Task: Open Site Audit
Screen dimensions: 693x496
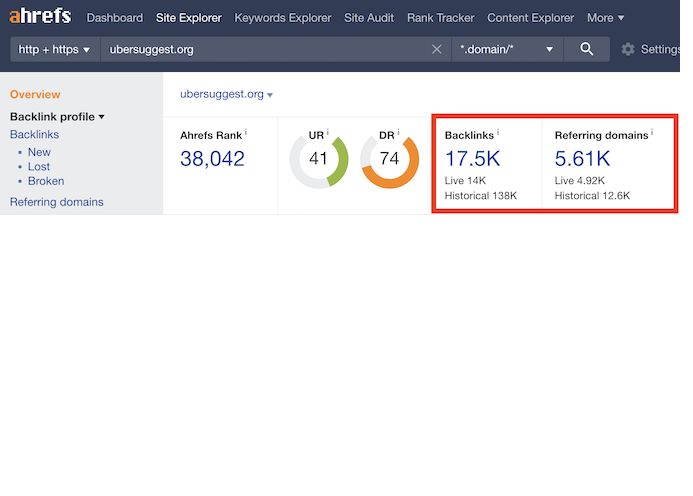Action: (369, 18)
